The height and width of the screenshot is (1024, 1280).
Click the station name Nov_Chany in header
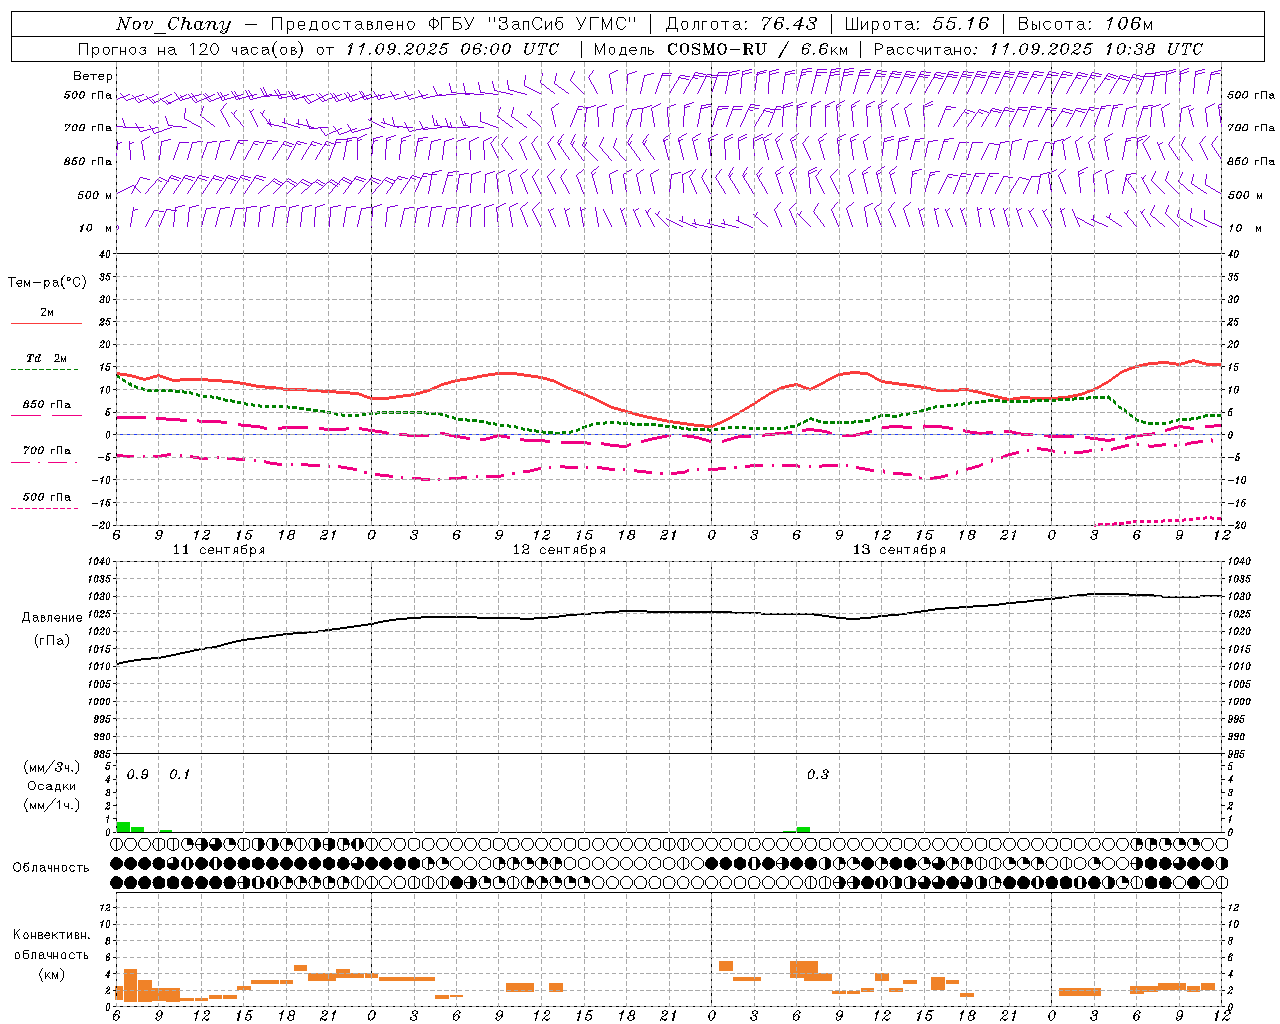click(173, 24)
